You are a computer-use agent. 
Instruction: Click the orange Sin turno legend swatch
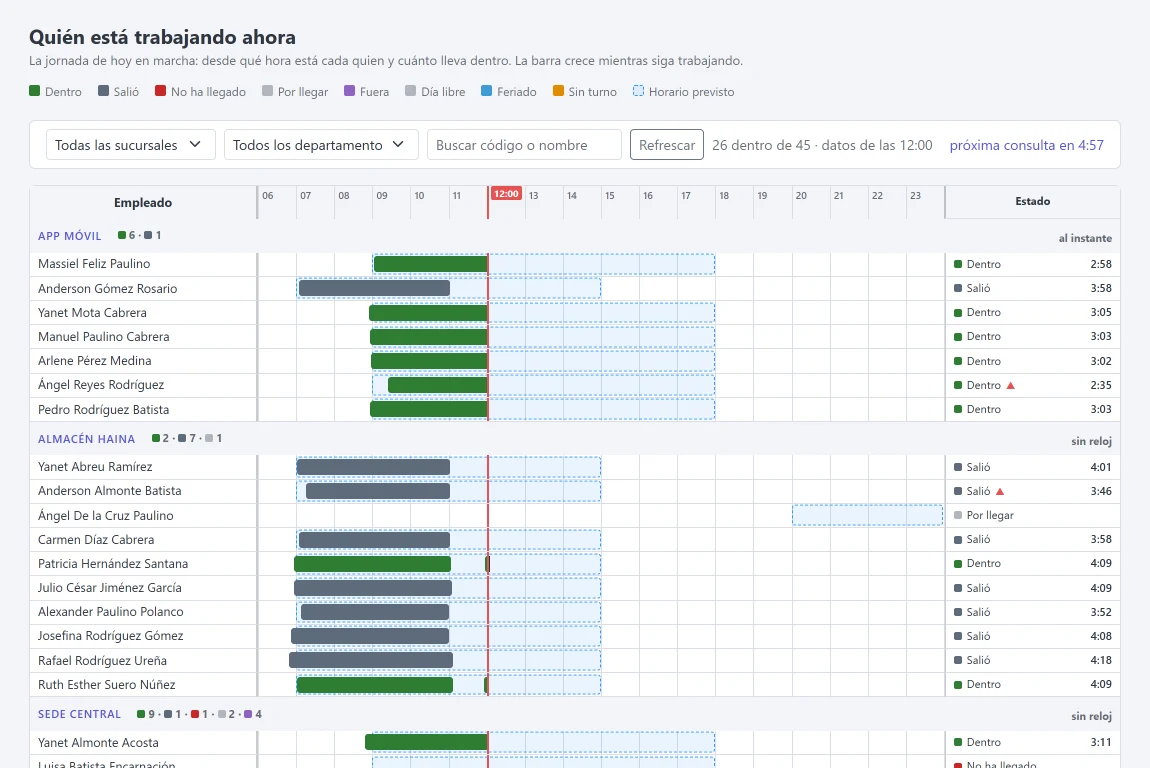[x=558, y=91]
